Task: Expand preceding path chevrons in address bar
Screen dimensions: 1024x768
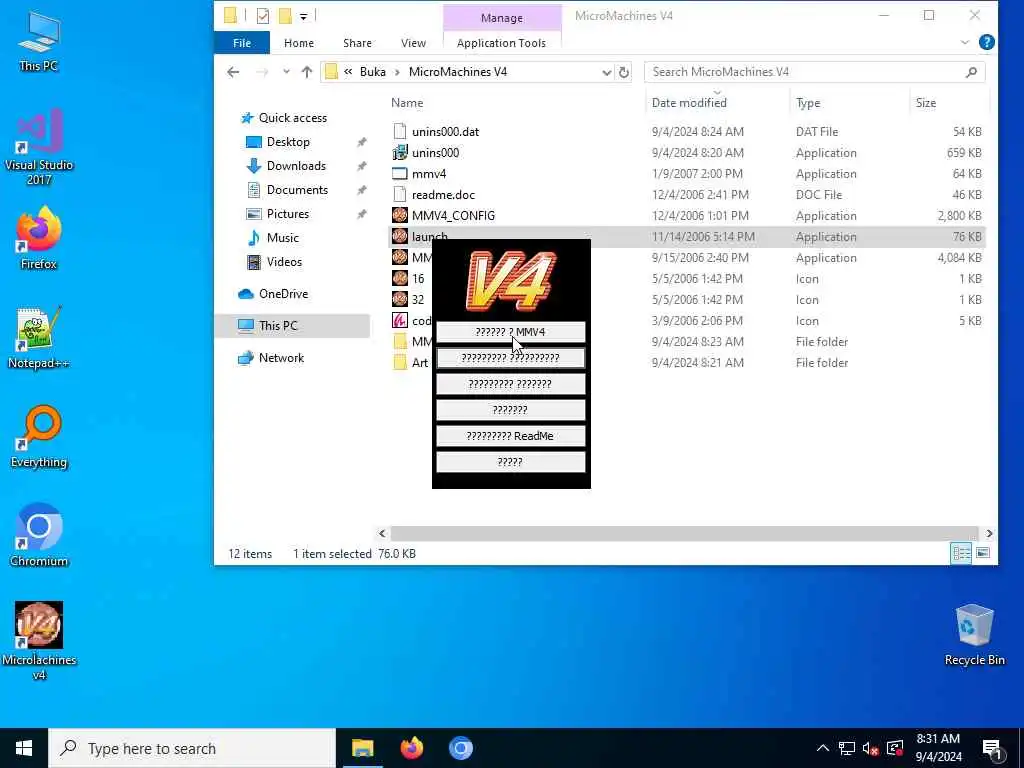Action: point(348,72)
